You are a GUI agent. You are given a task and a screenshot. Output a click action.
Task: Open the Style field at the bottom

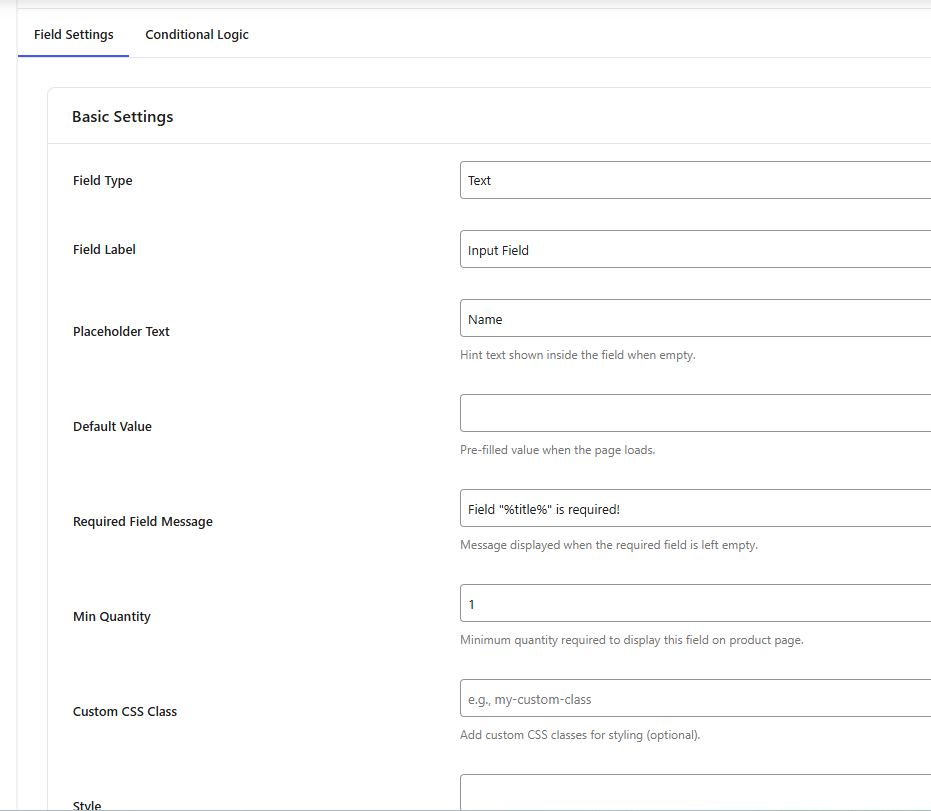click(x=695, y=792)
